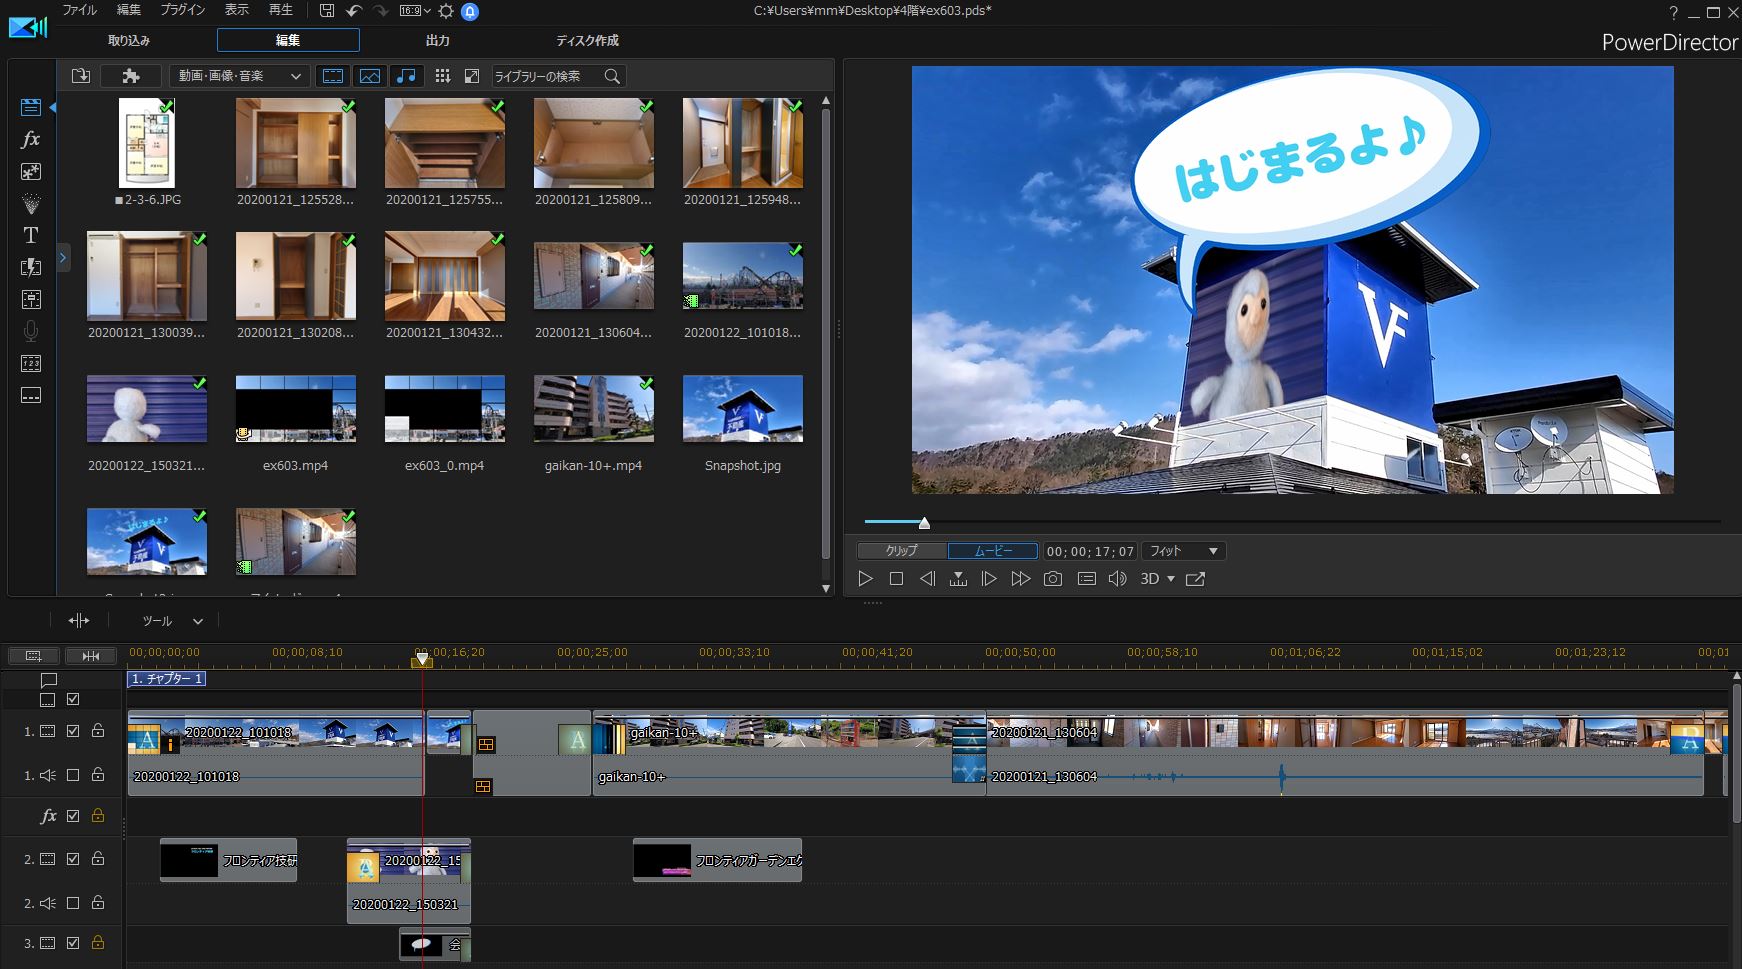Toggle video track 3 enable checkbox

[73, 943]
